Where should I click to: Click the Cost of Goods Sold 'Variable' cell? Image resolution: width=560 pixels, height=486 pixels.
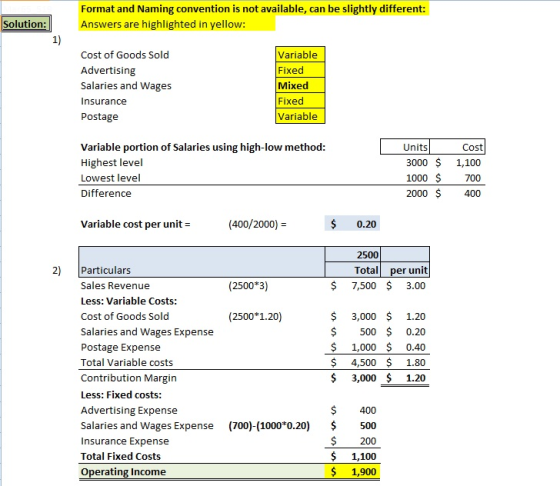coord(300,55)
